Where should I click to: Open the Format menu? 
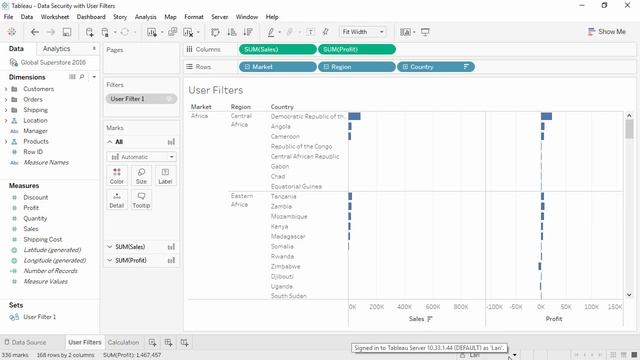click(194, 17)
